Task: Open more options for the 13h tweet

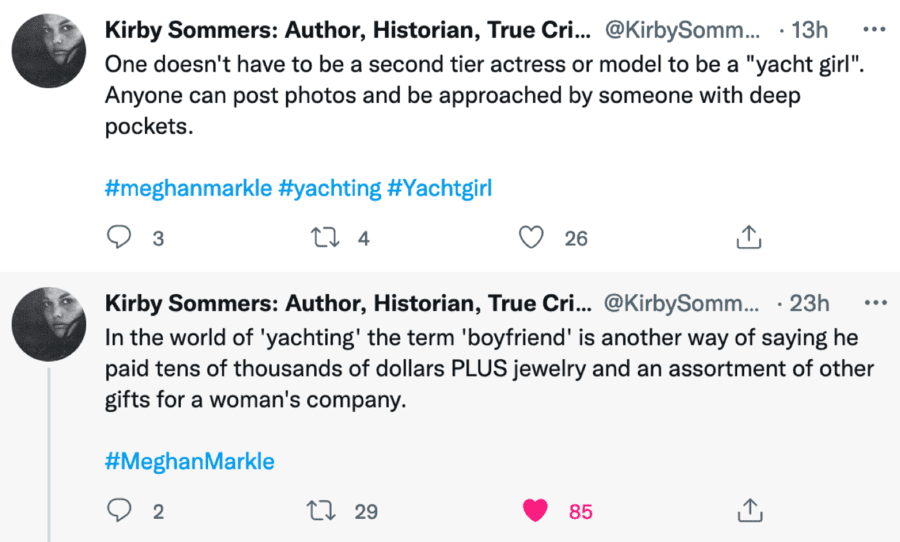Action: 875,29
